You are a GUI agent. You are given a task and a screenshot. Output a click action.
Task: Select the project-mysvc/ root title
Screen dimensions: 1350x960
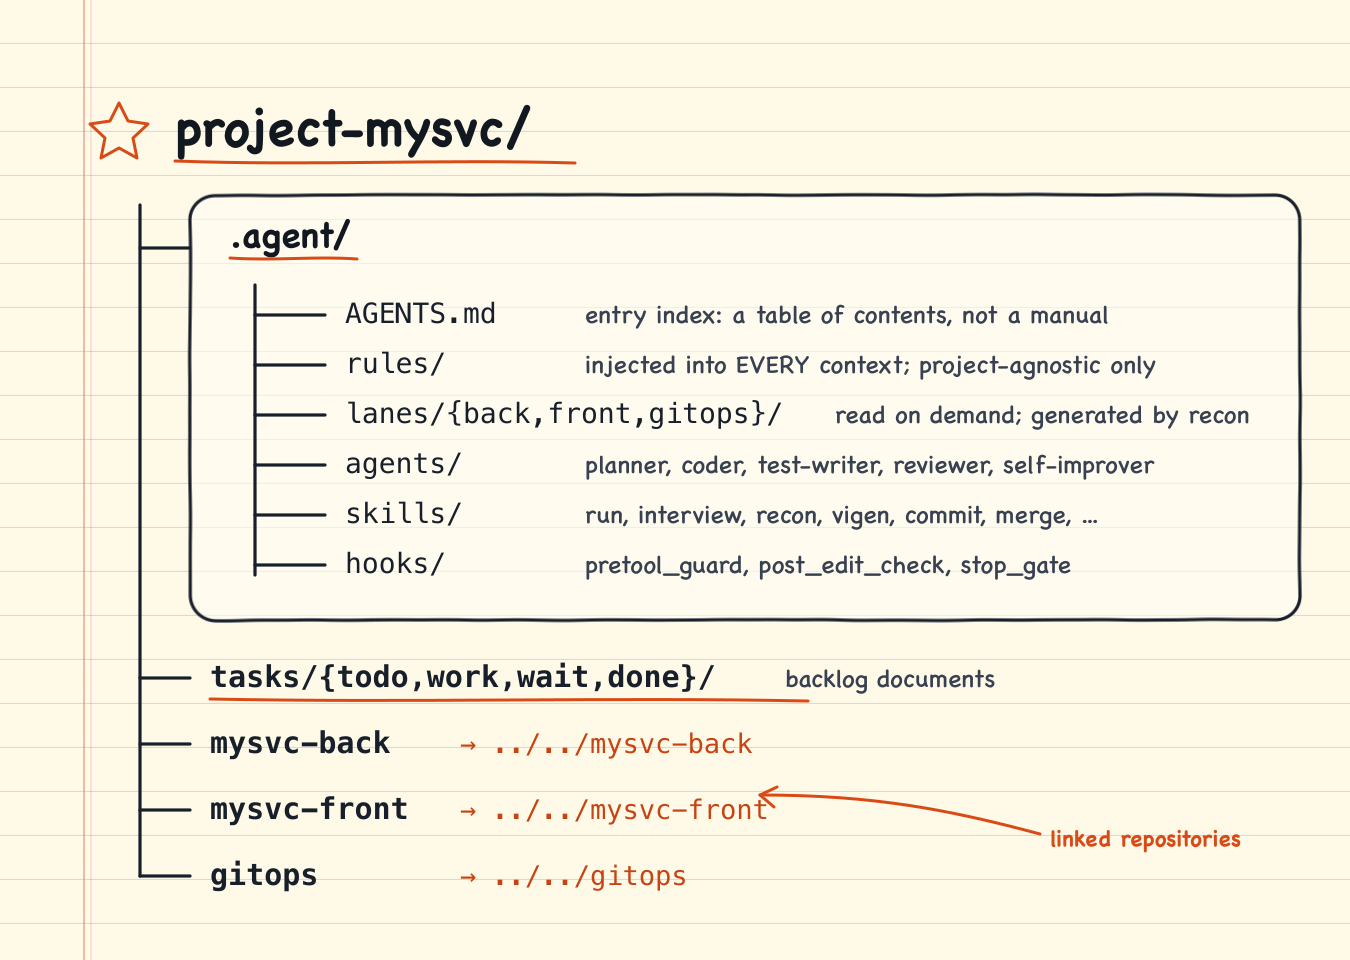click(352, 130)
